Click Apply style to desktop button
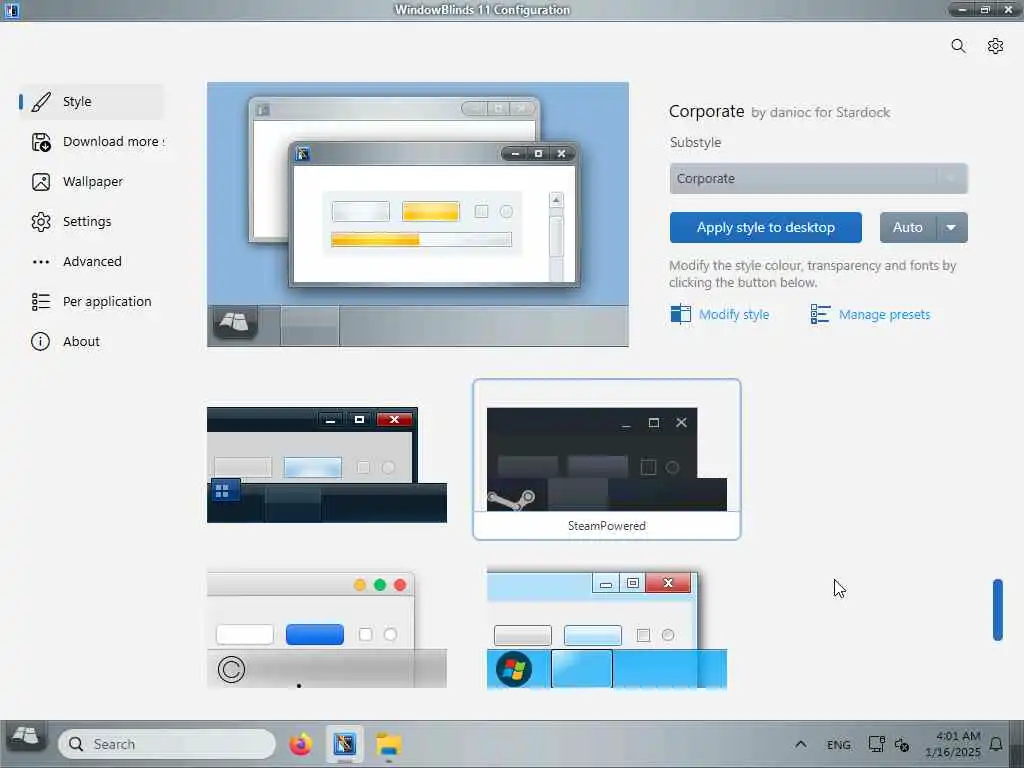1024x768 pixels. tap(765, 227)
